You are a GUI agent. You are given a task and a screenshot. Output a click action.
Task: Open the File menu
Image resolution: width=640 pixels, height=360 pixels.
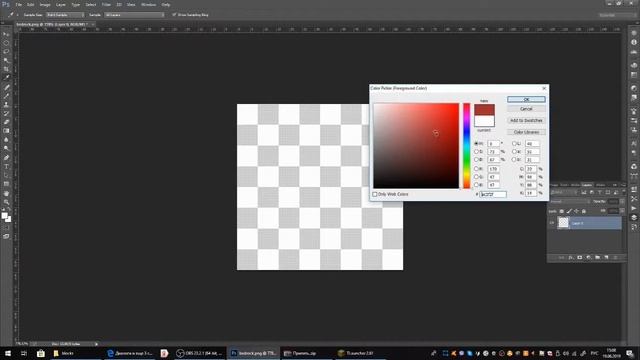(19, 4)
